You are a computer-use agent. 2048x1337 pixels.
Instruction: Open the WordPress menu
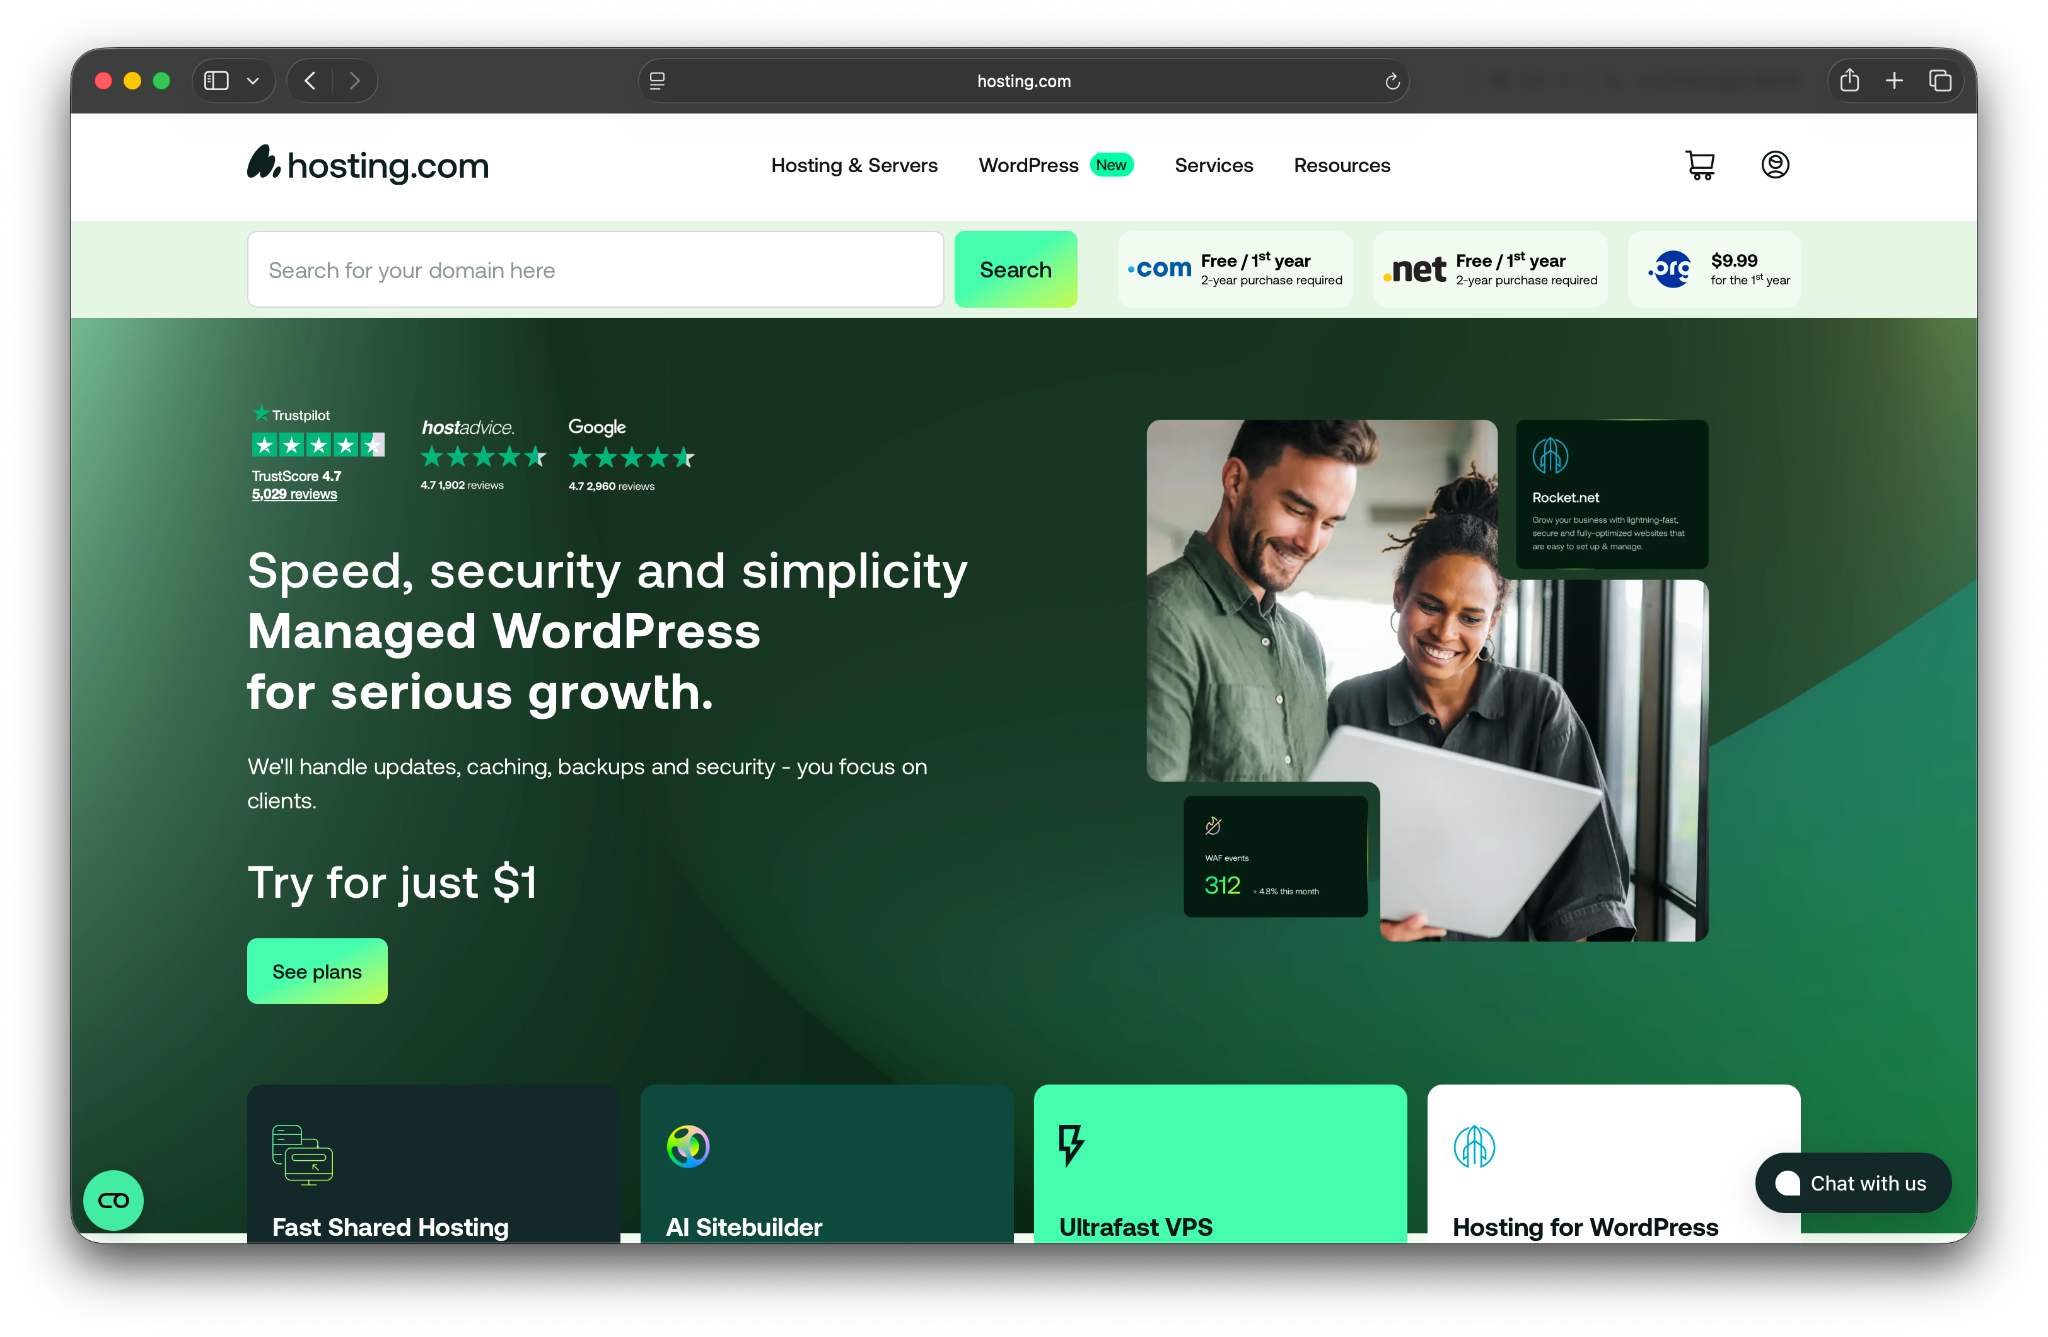tap(1028, 165)
